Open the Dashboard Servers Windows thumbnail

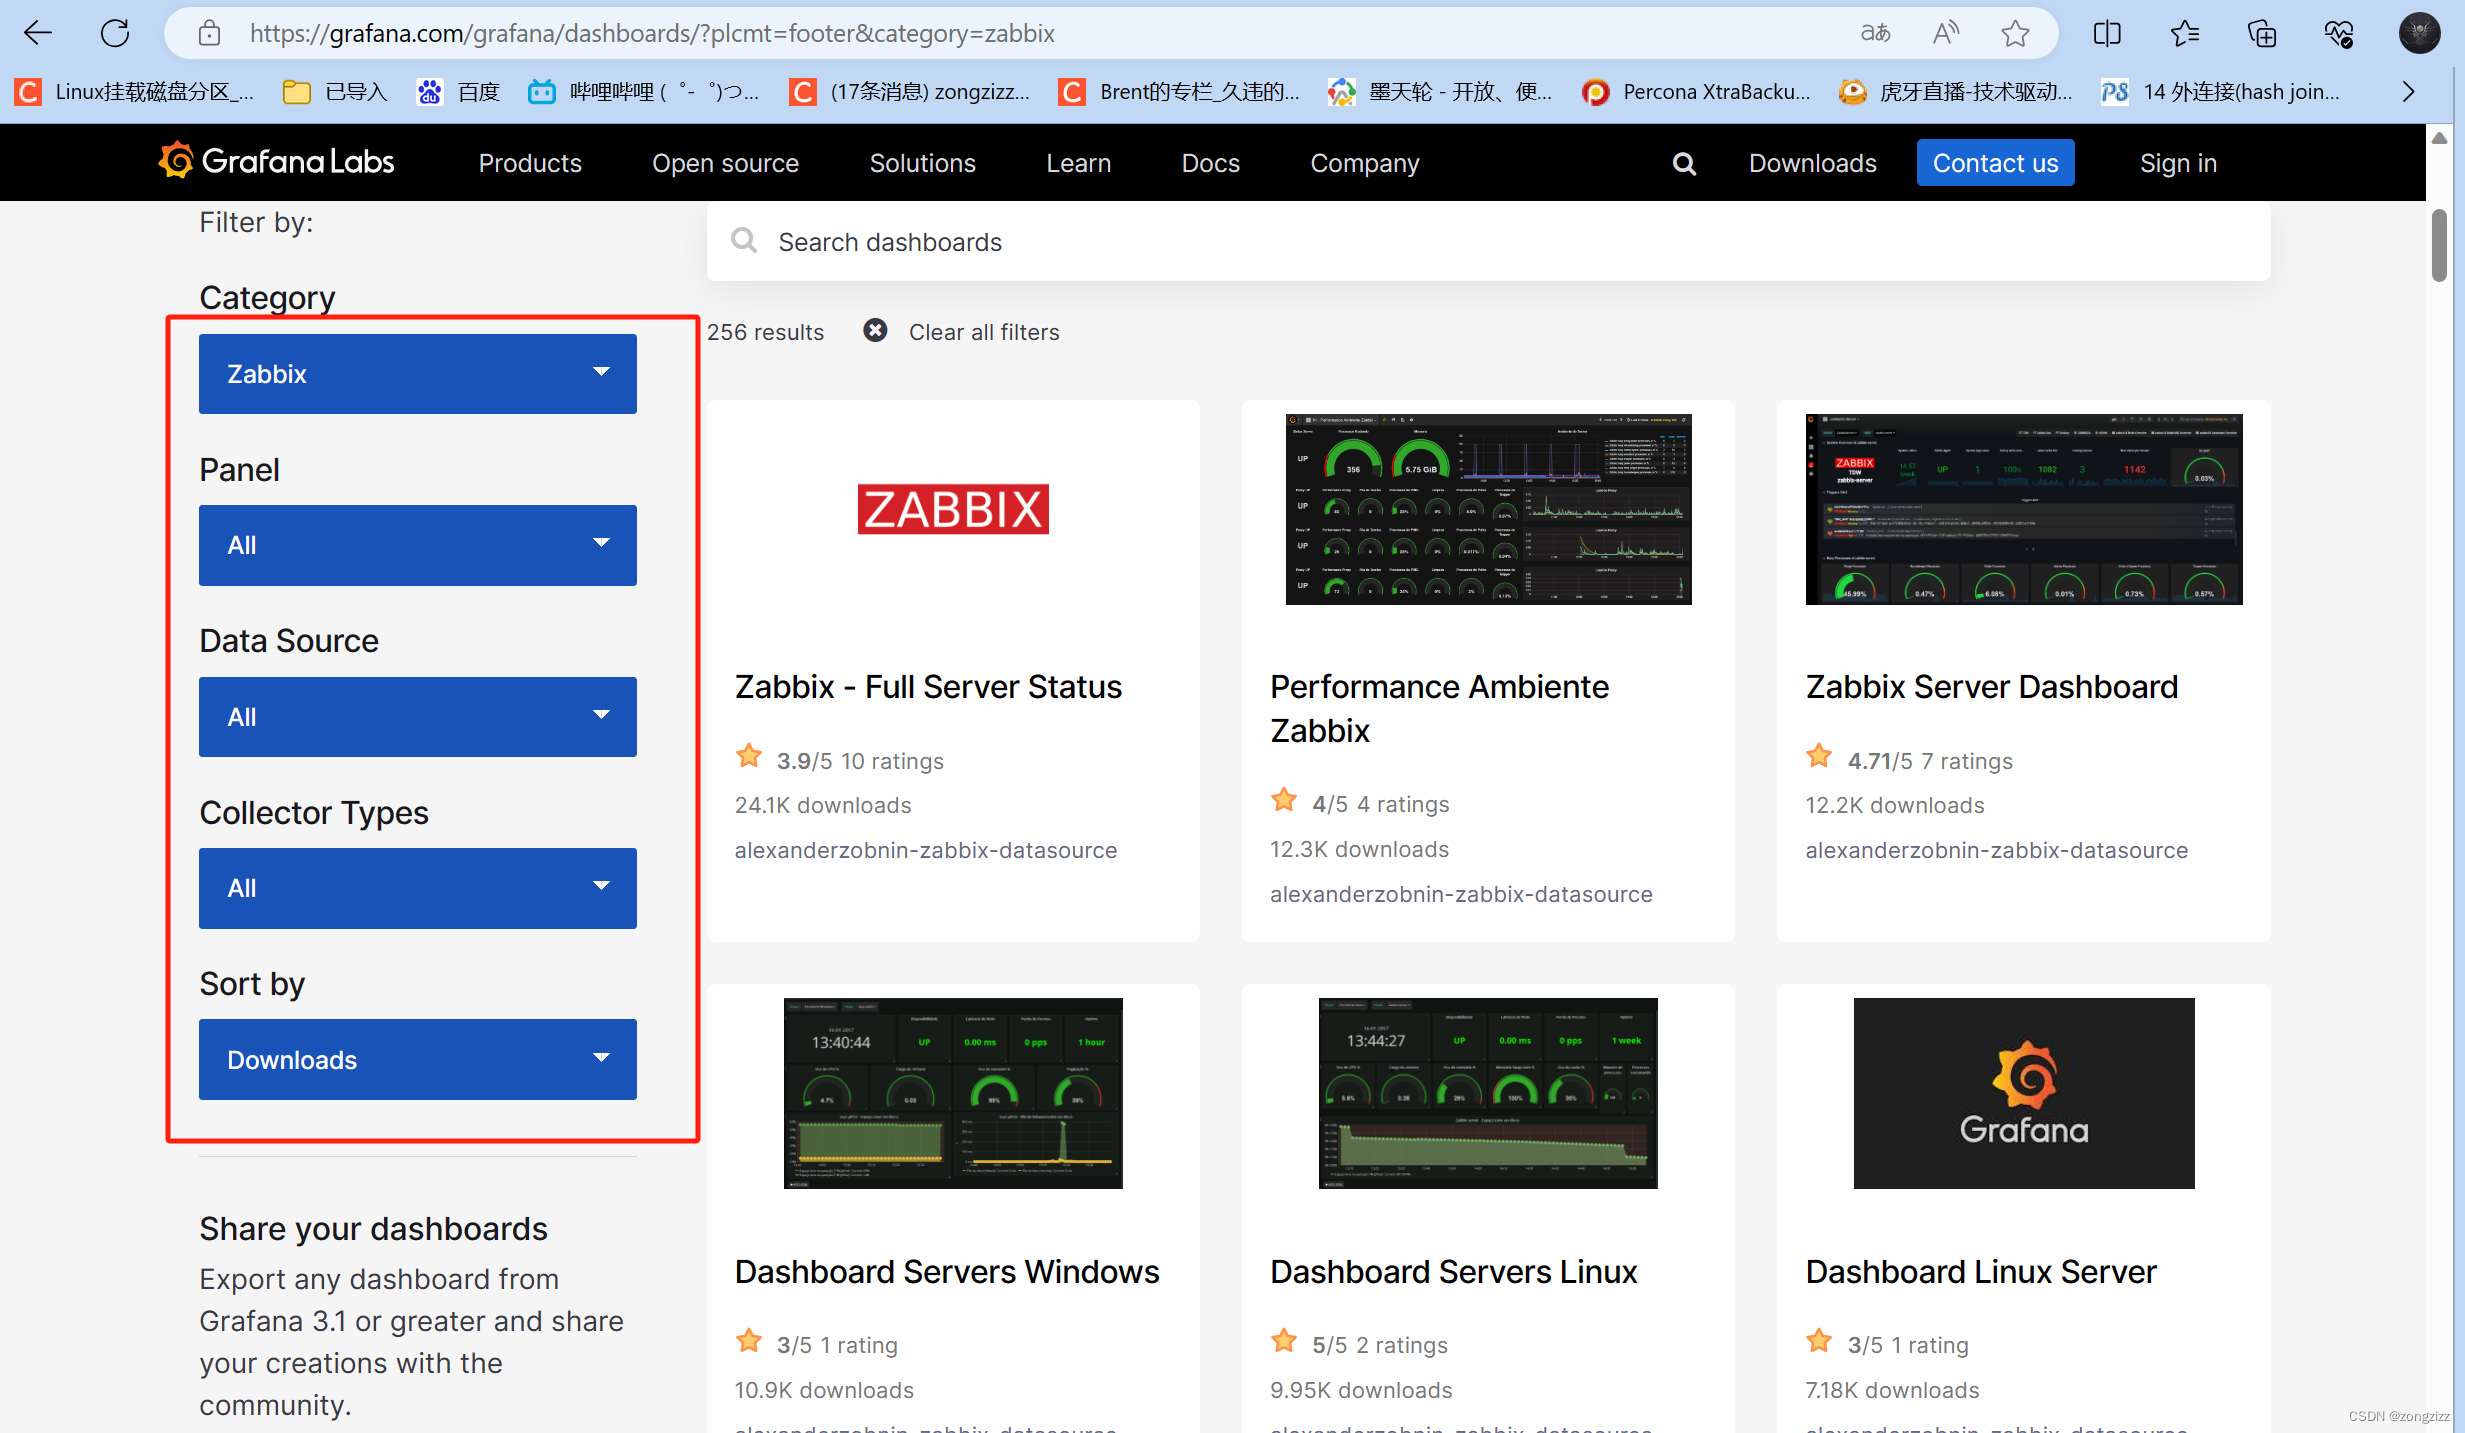pos(953,1093)
